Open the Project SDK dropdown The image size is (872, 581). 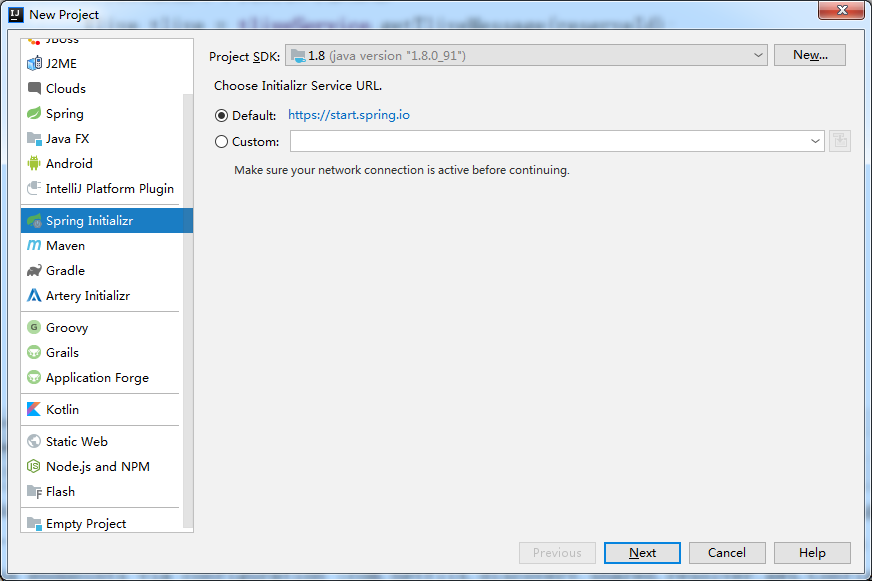526,56
